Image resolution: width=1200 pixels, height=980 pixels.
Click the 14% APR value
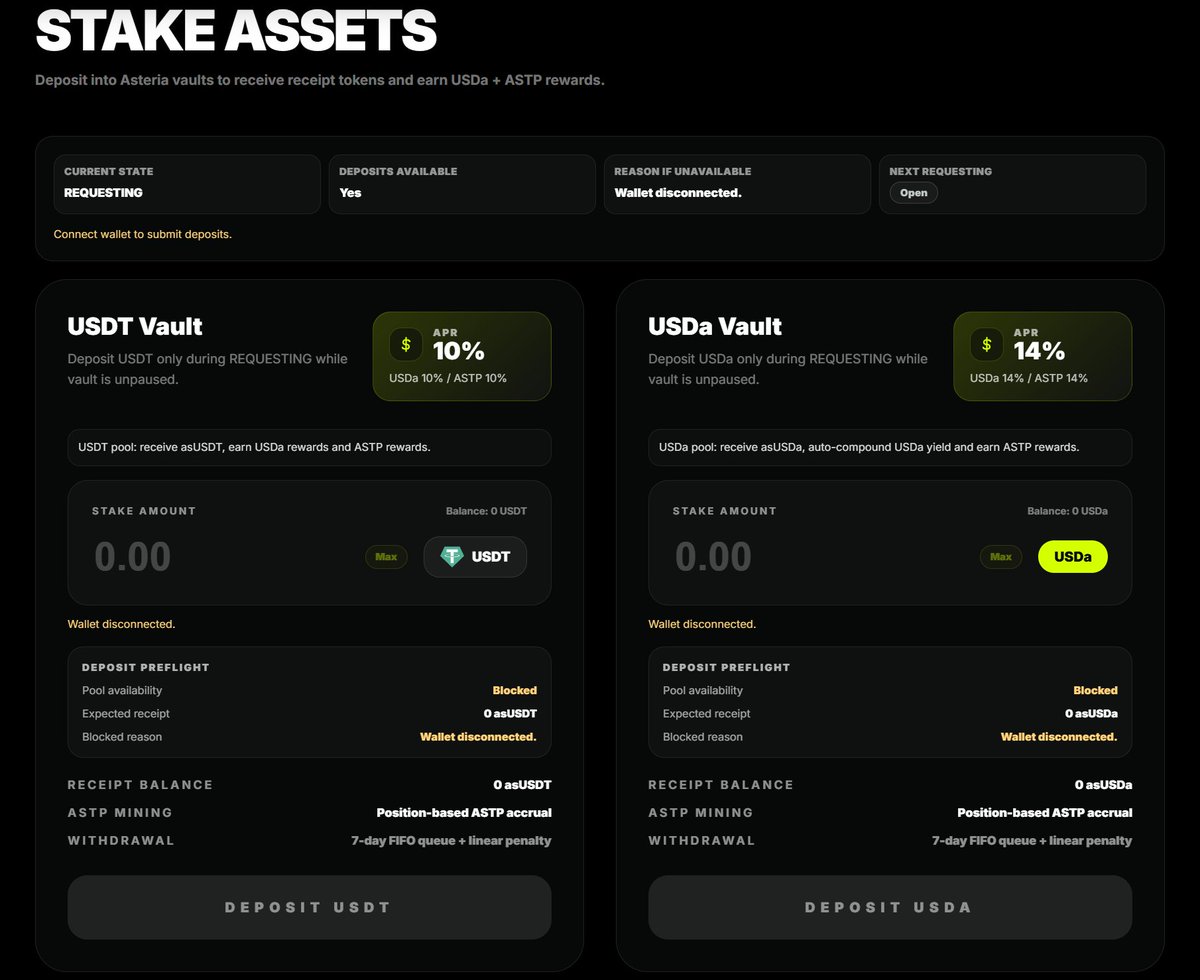(1040, 351)
